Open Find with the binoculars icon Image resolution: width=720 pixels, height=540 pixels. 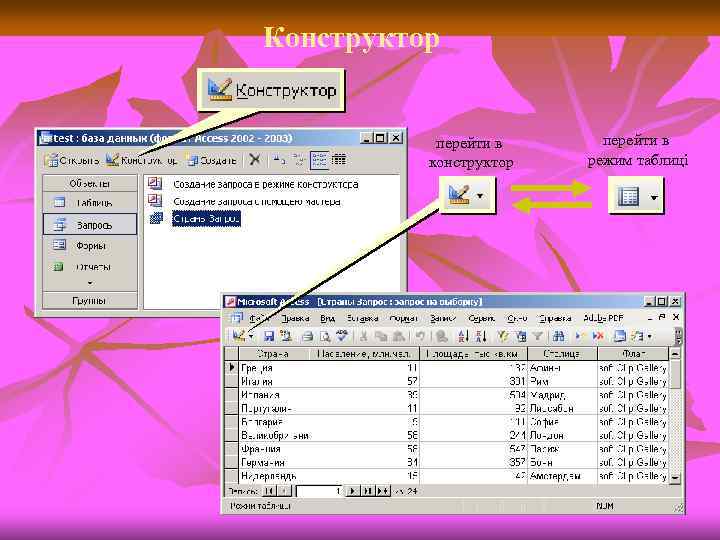pyautogui.click(x=558, y=336)
